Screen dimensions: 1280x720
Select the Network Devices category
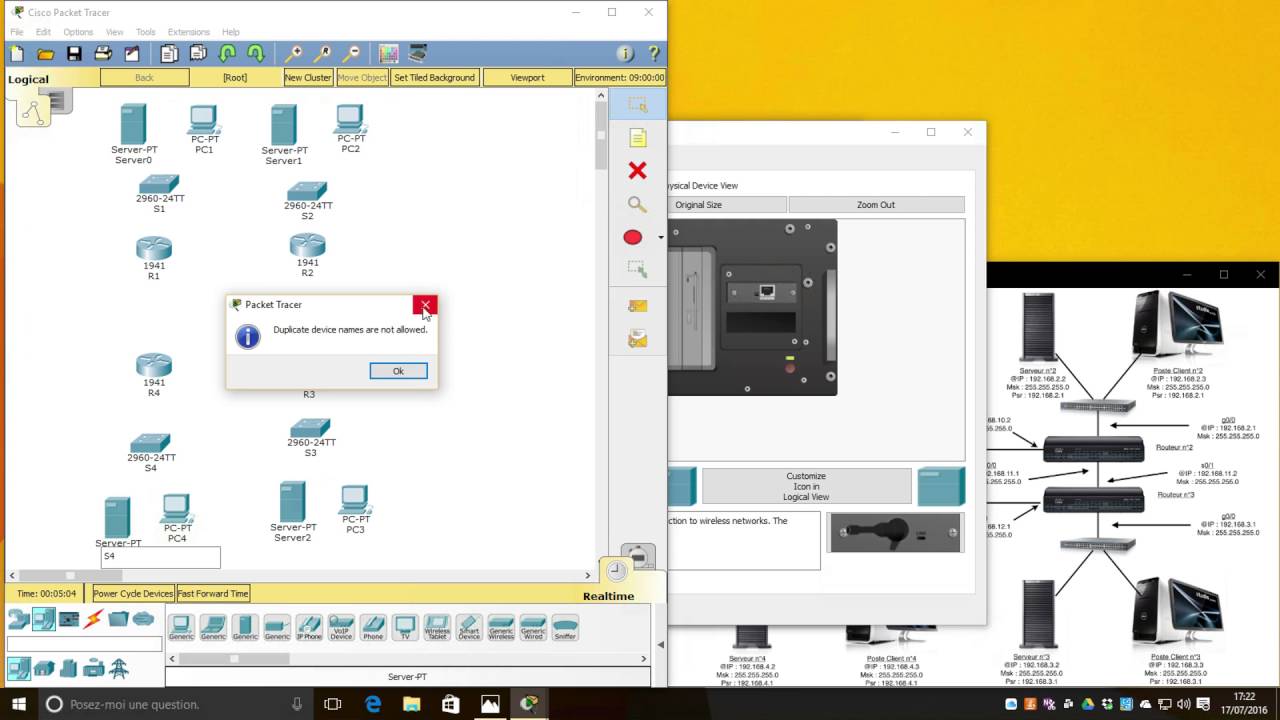19,620
